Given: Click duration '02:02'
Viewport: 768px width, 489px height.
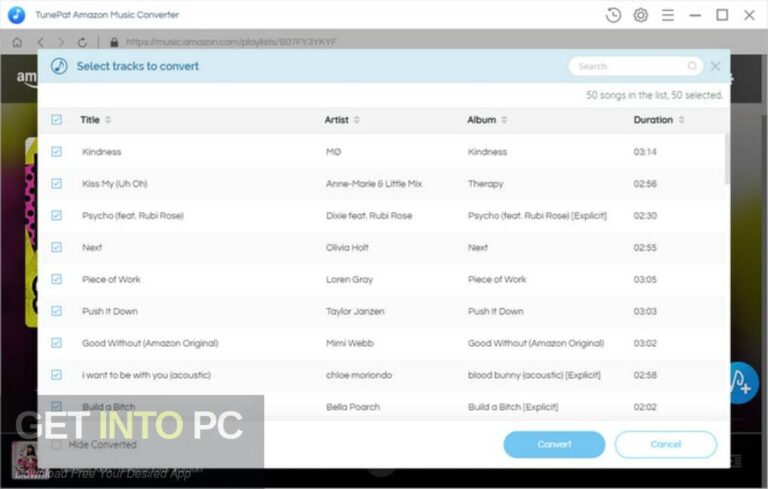Looking at the screenshot, I should tap(645, 407).
